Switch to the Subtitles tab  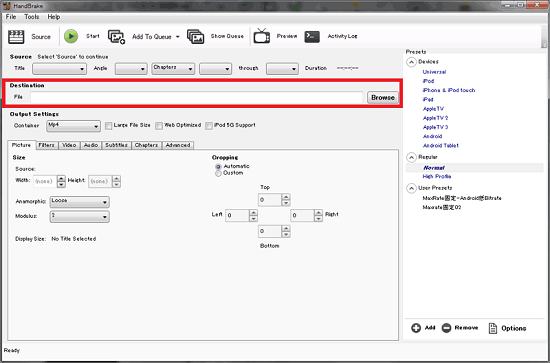tap(116, 145)
